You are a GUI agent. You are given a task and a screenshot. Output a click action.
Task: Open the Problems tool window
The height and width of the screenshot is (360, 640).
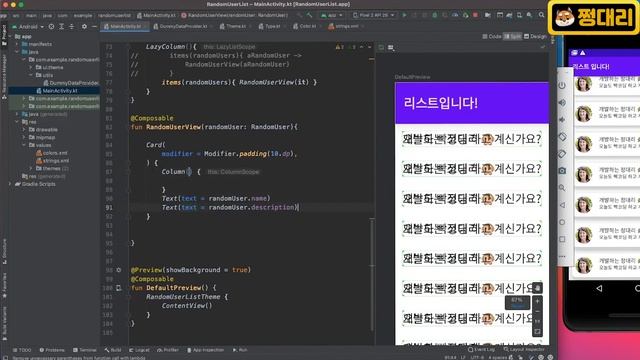(x=52, y=350)
